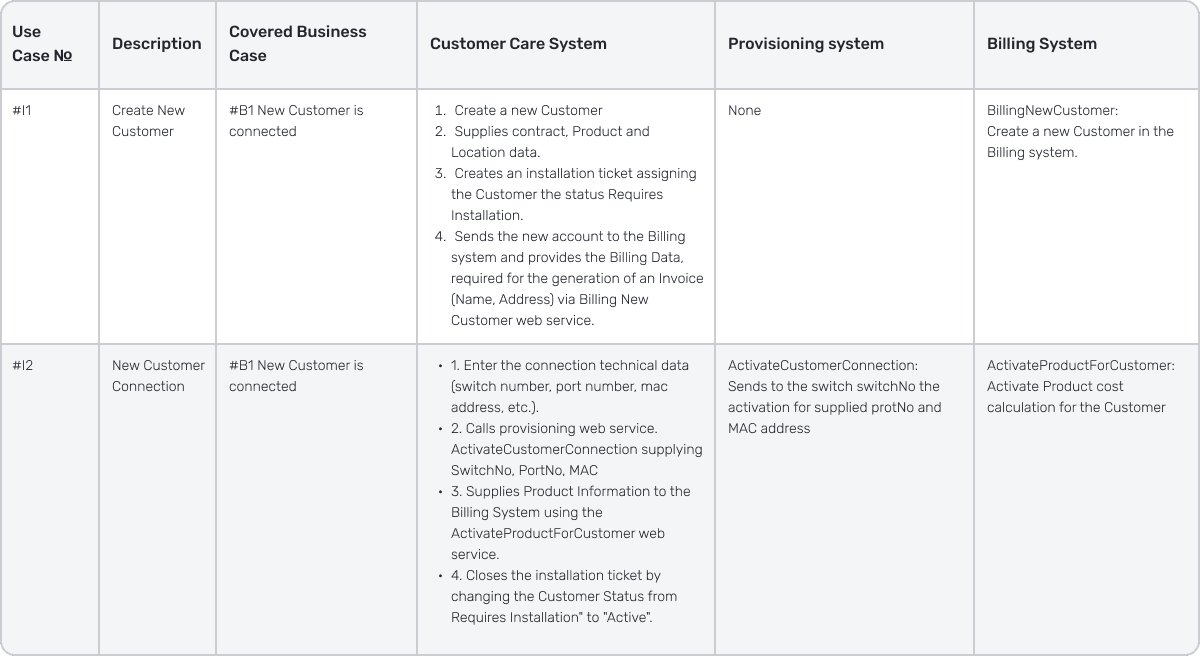Viewport: 1200px width, 656px height.
Task: Select the "Billing System" column header
Action: (x=1042, y=44)
